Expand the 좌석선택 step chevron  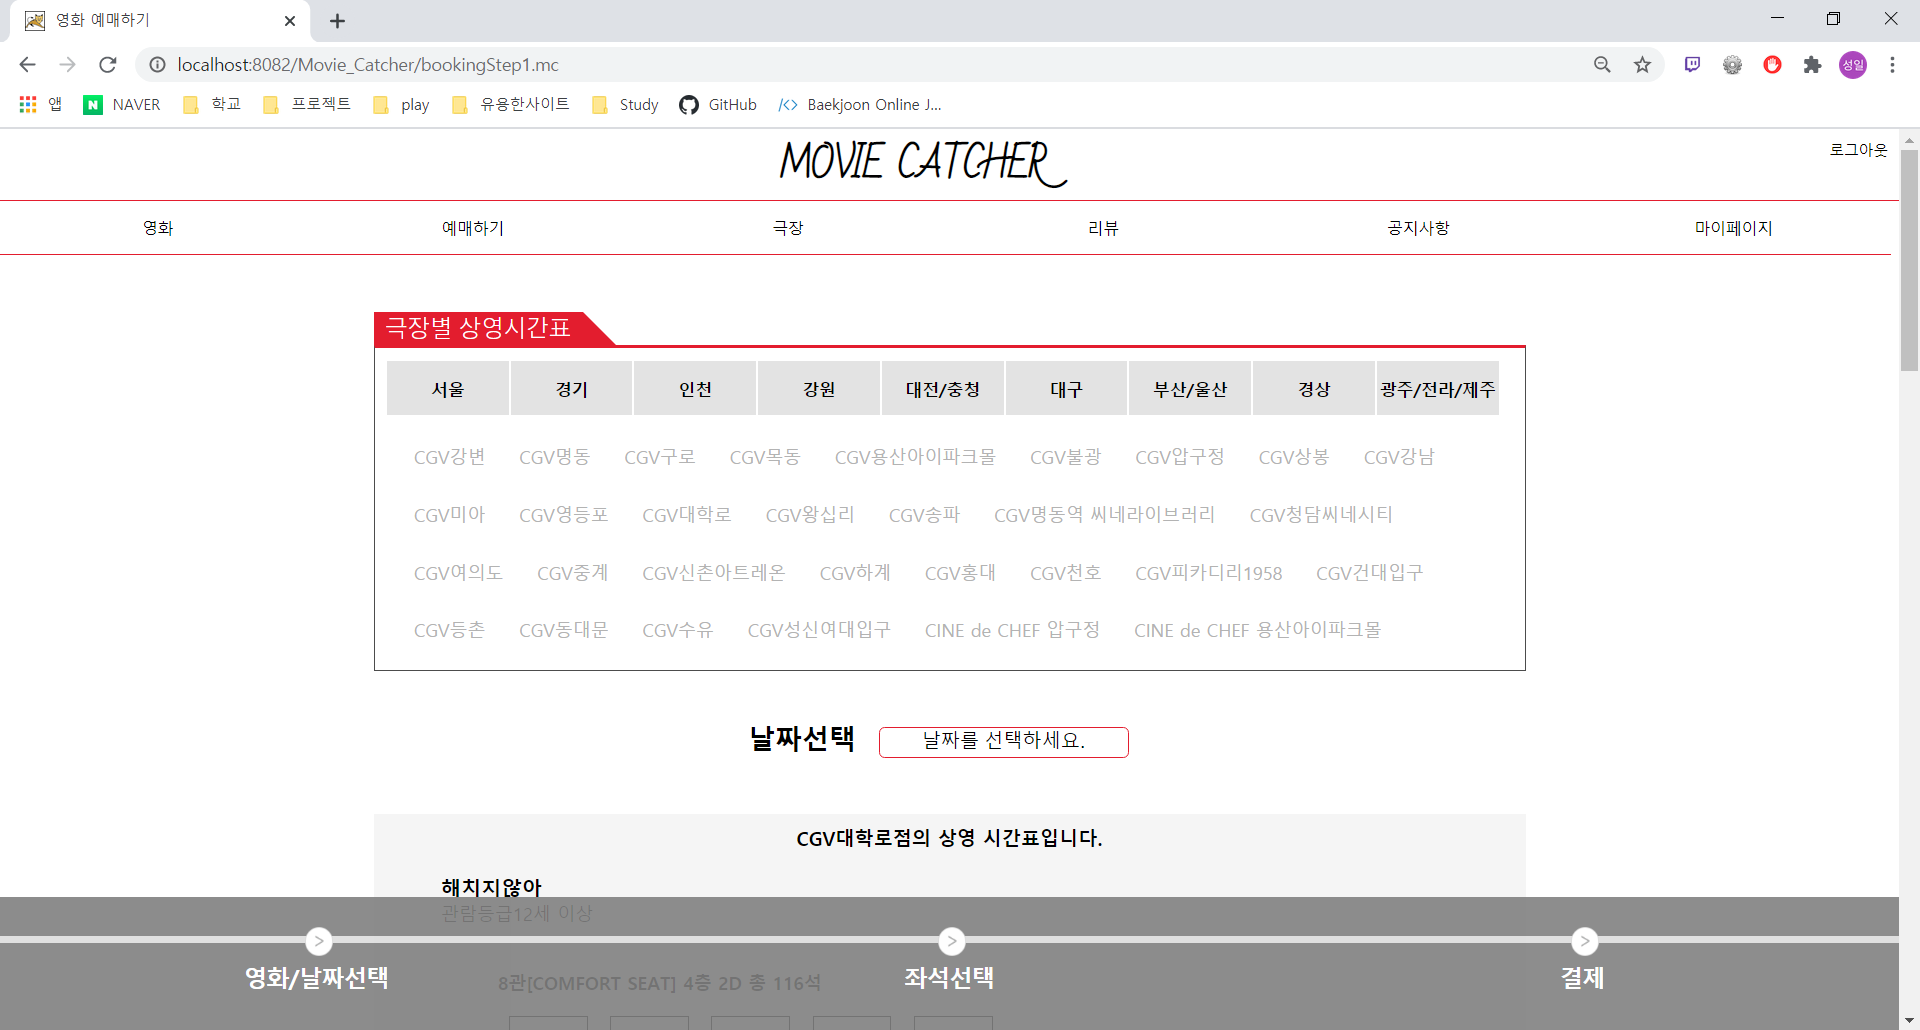[x=951, y=941]
